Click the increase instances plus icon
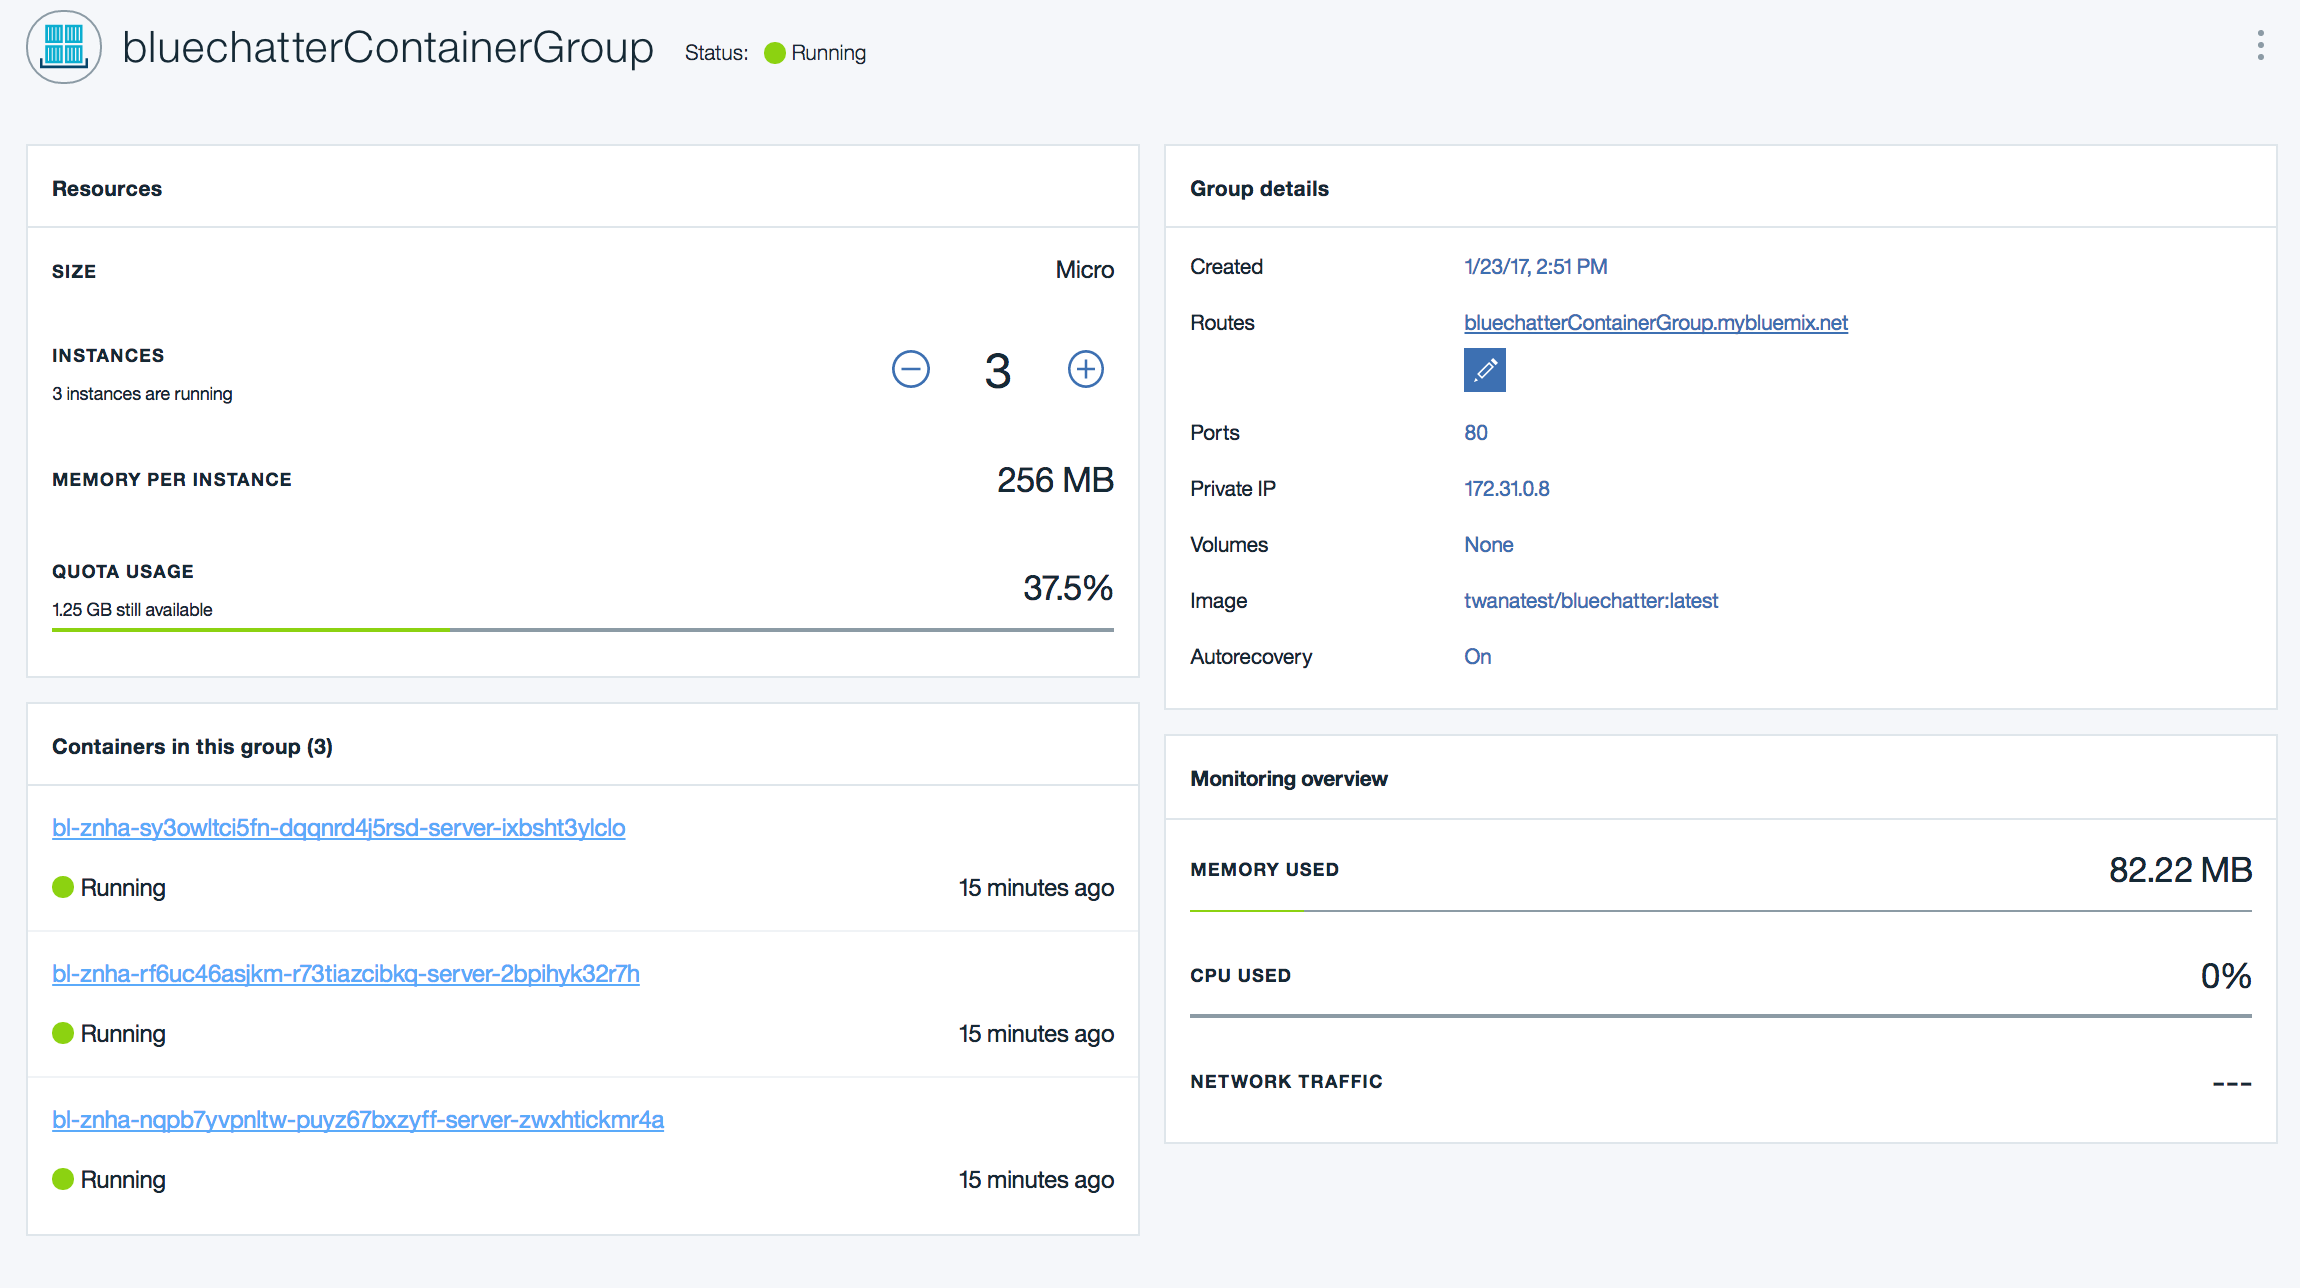Screen dimensions: 2300x1288 (x=1085, y=370)
